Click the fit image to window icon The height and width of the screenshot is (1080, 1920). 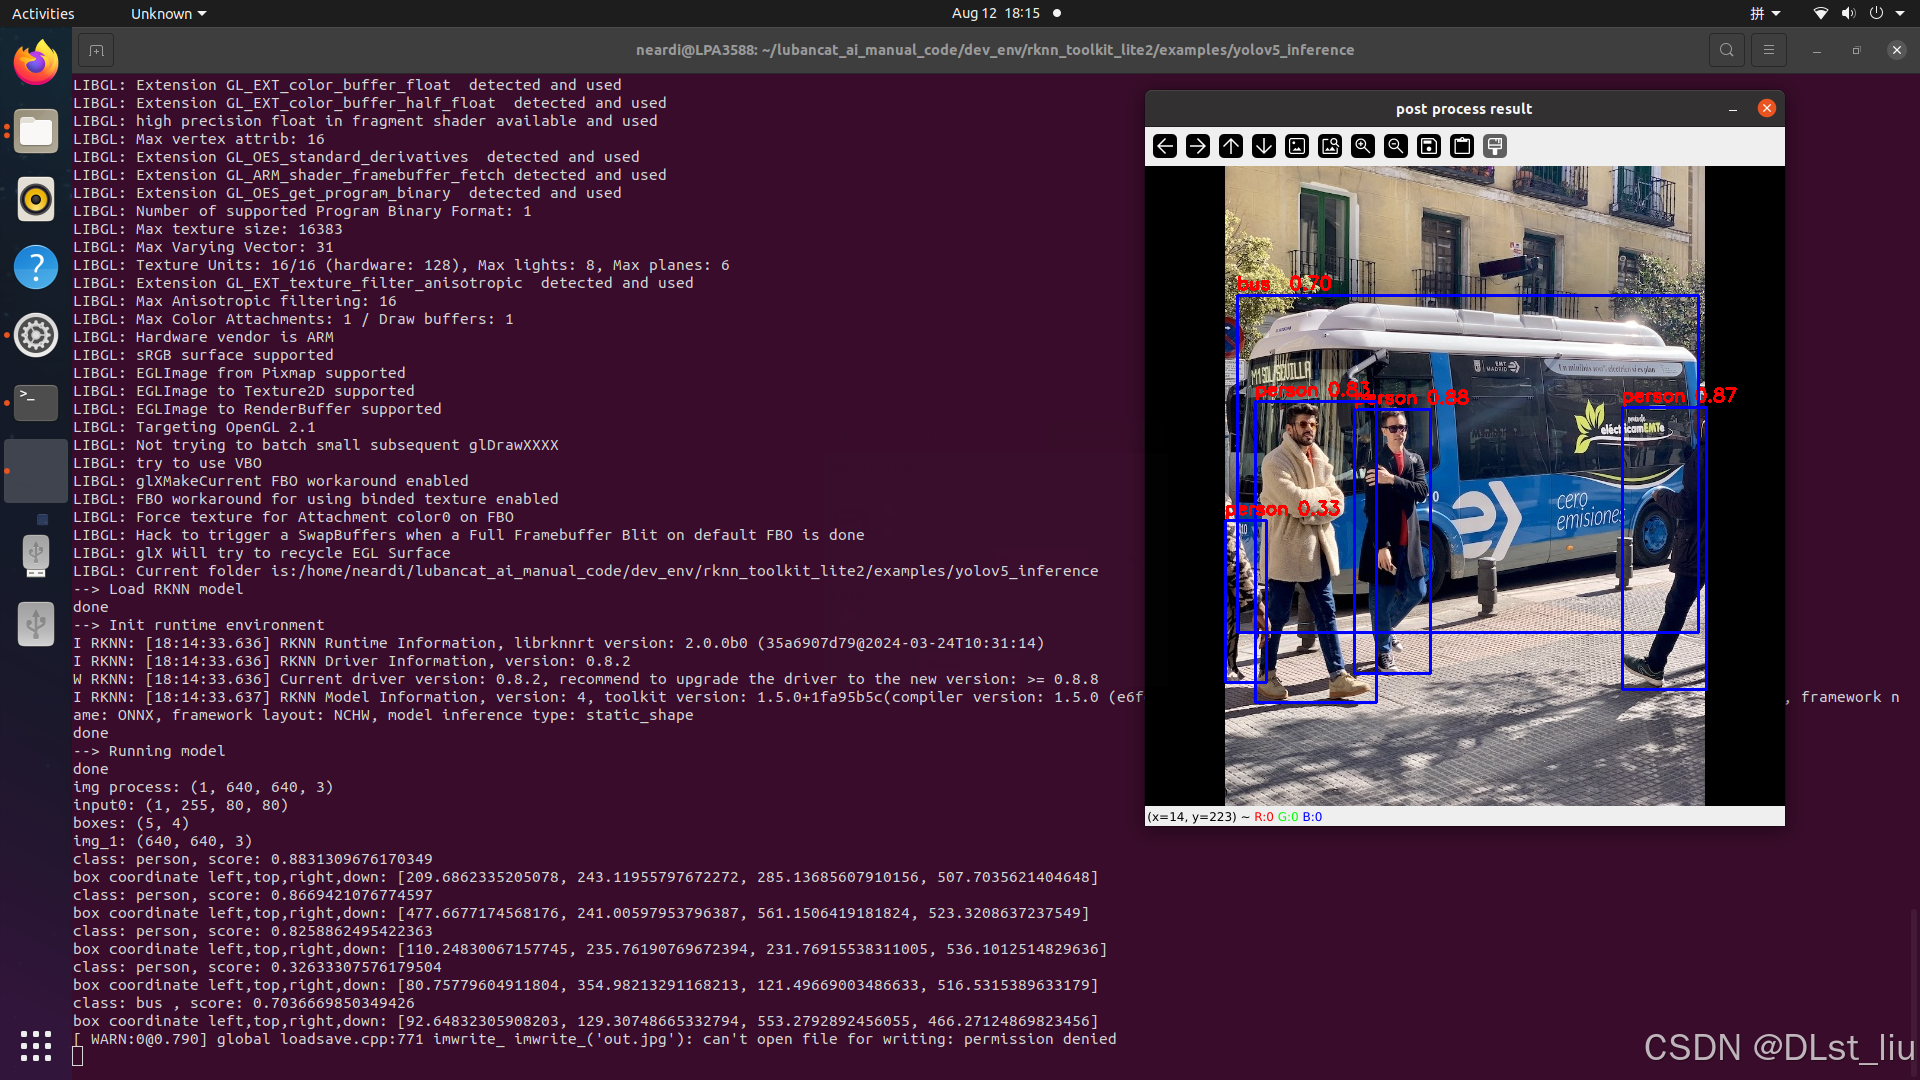coord(1330,147)
